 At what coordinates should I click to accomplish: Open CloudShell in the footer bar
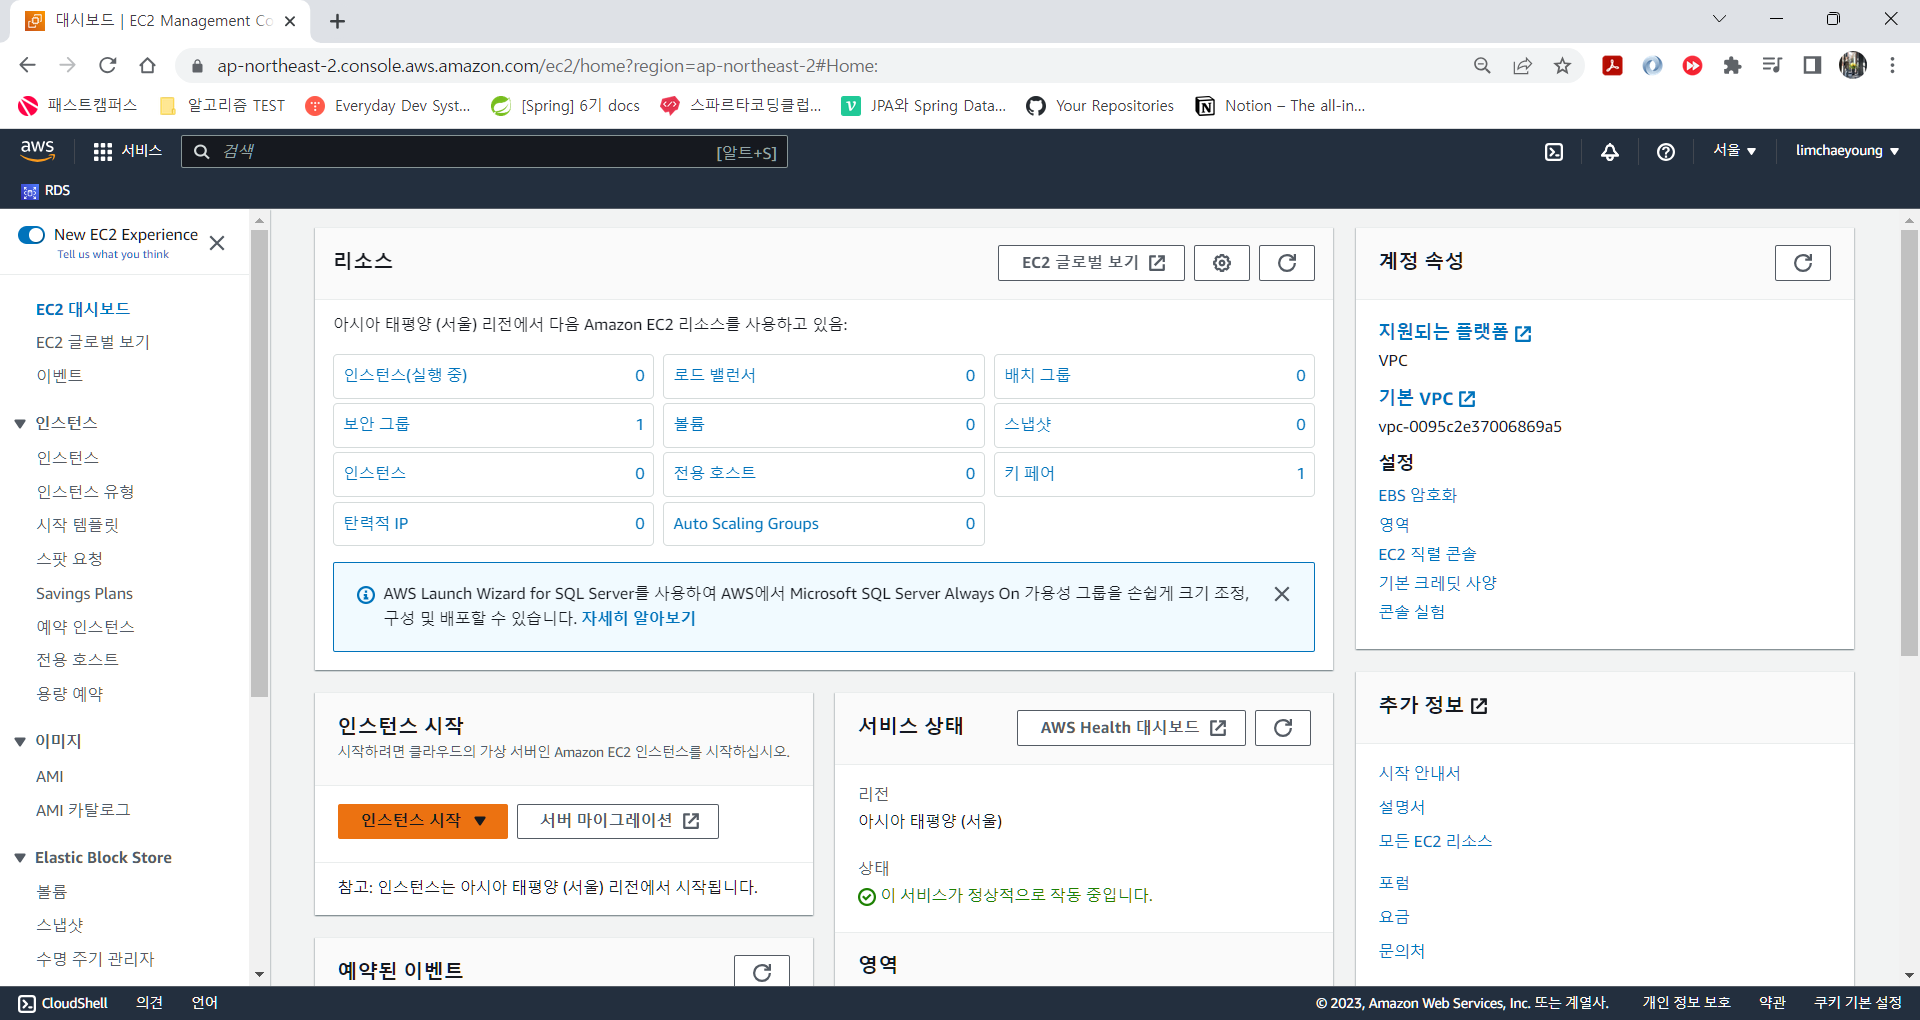coord(63,1003)
